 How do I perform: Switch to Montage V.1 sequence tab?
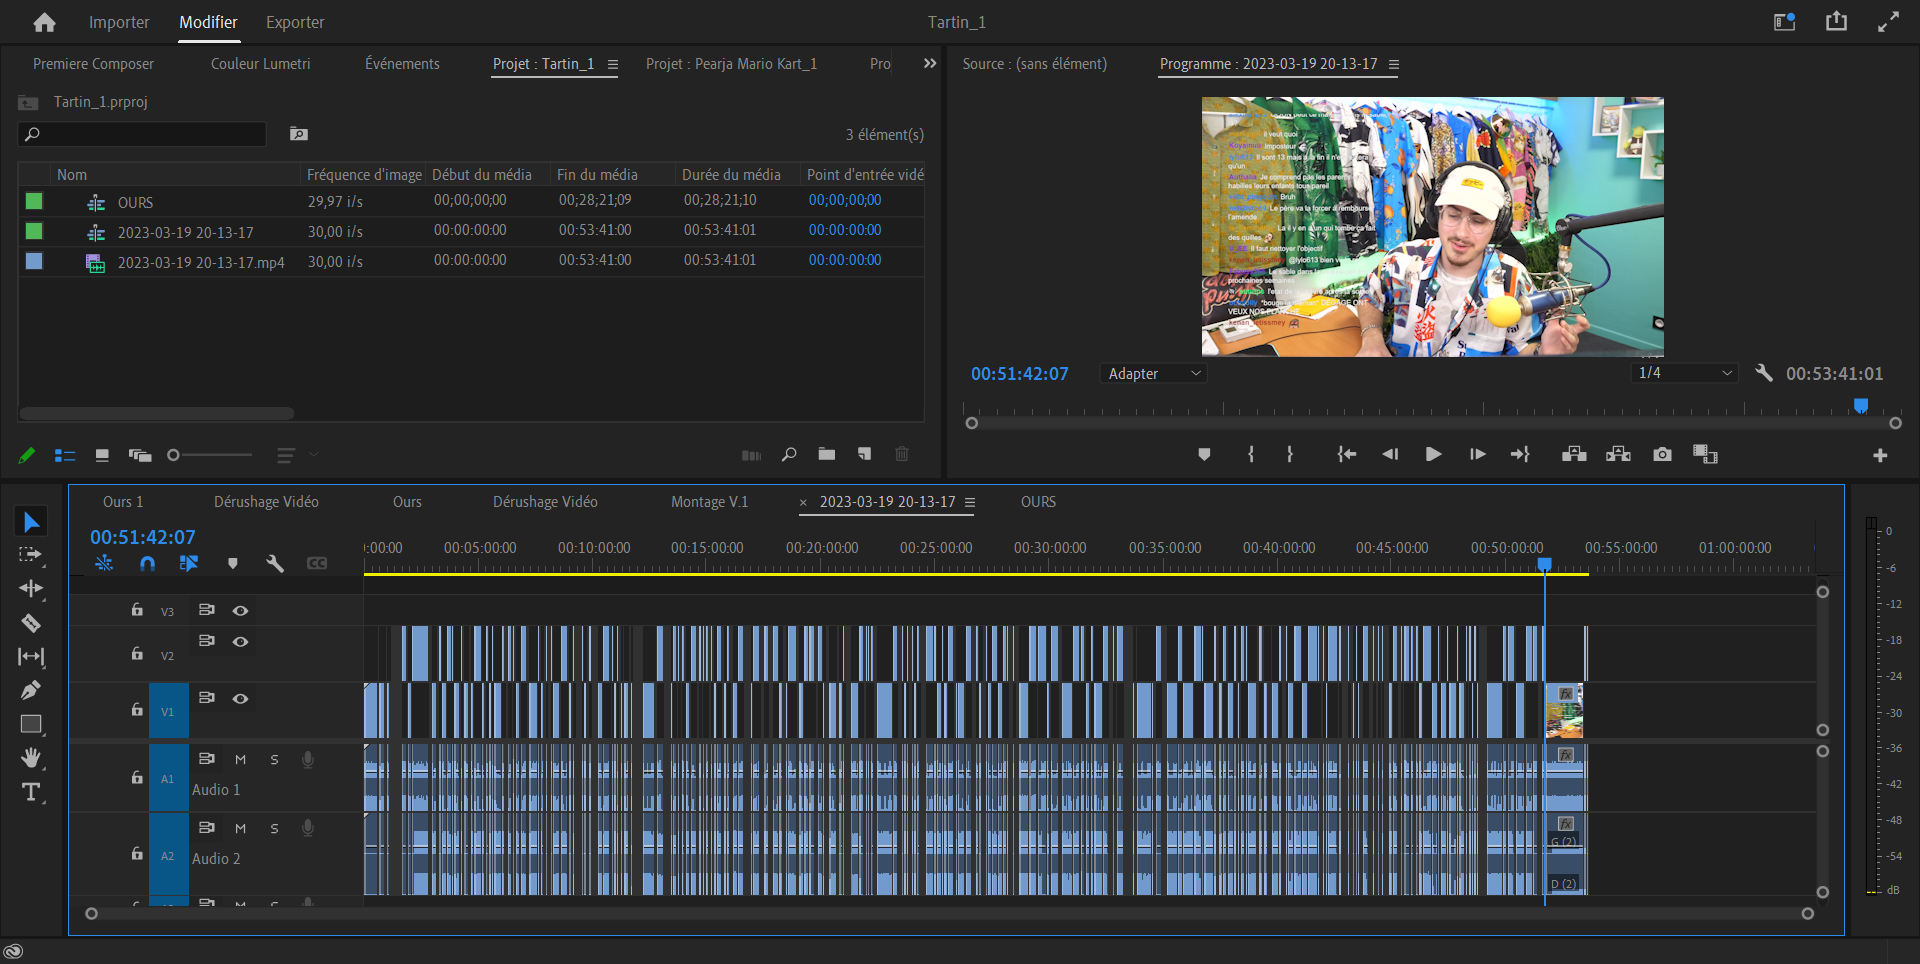709,501
